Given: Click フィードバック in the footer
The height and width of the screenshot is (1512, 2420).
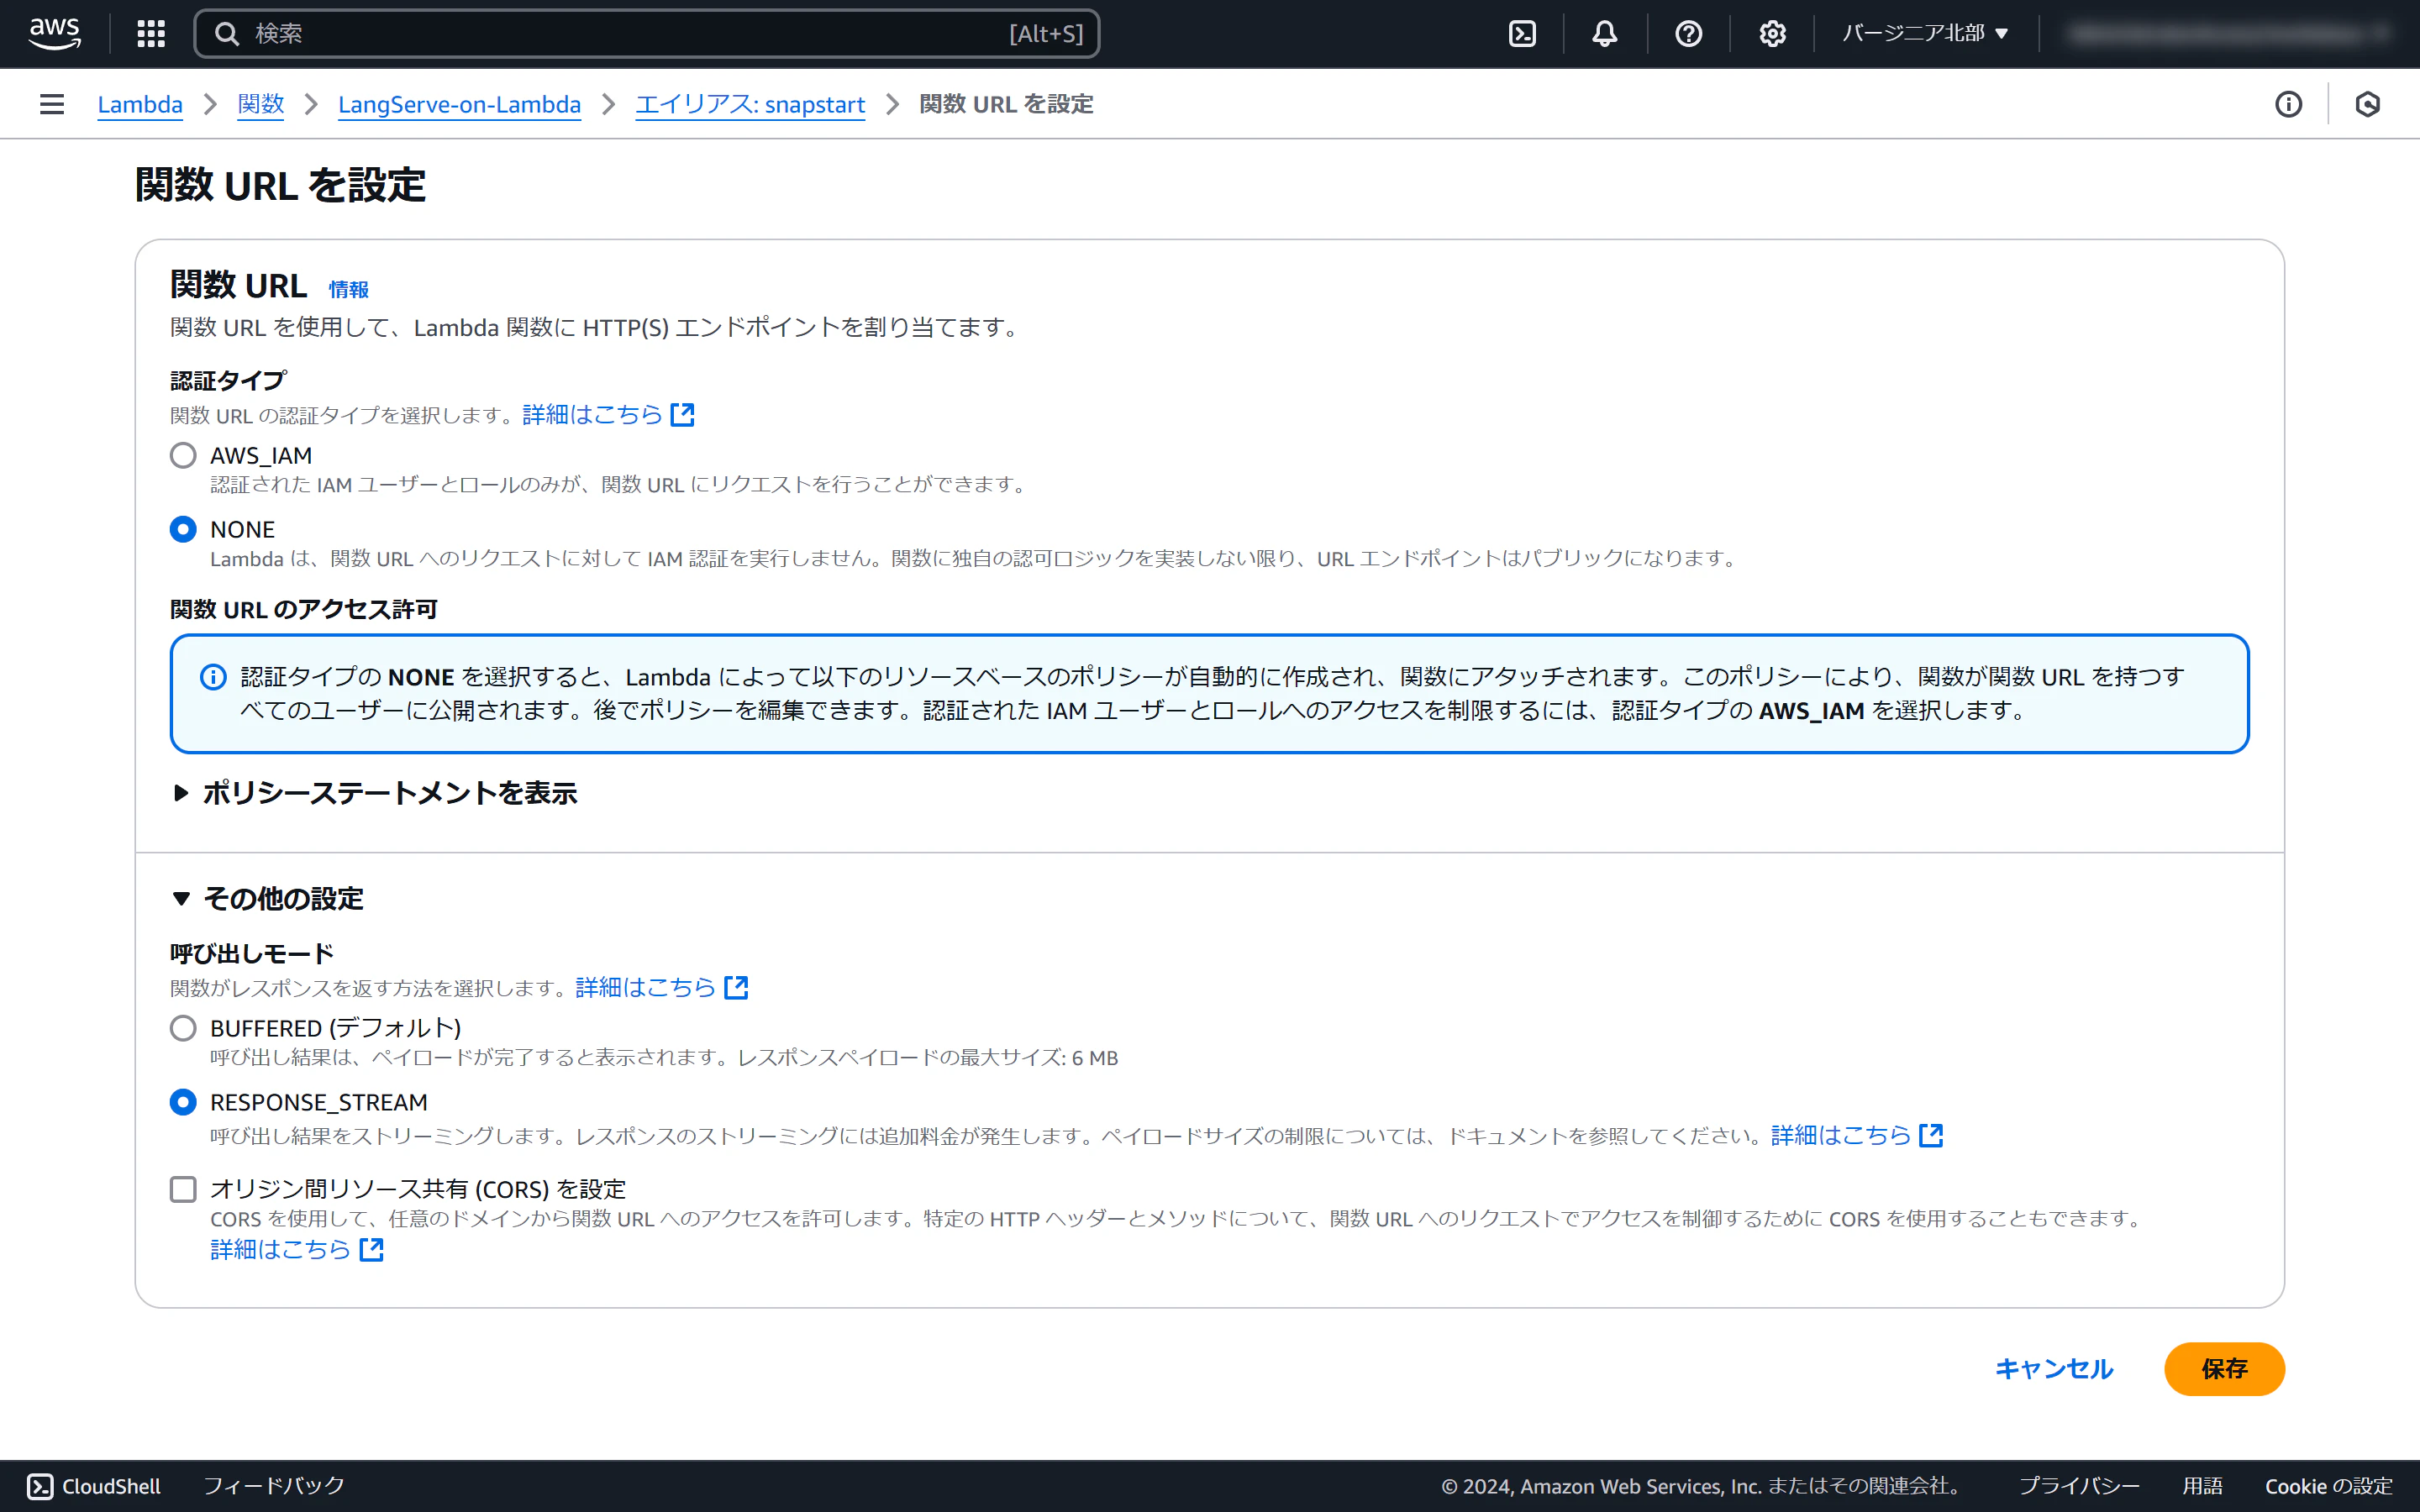Looking at the screenshot, I should coord(274,1486).
